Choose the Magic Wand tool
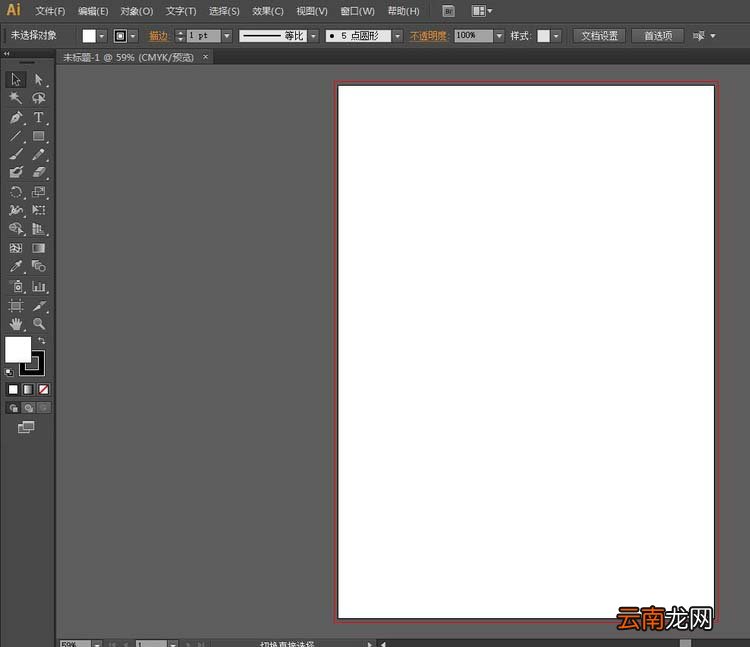Viewport: 750px width, 647px height. click(16, 98)
